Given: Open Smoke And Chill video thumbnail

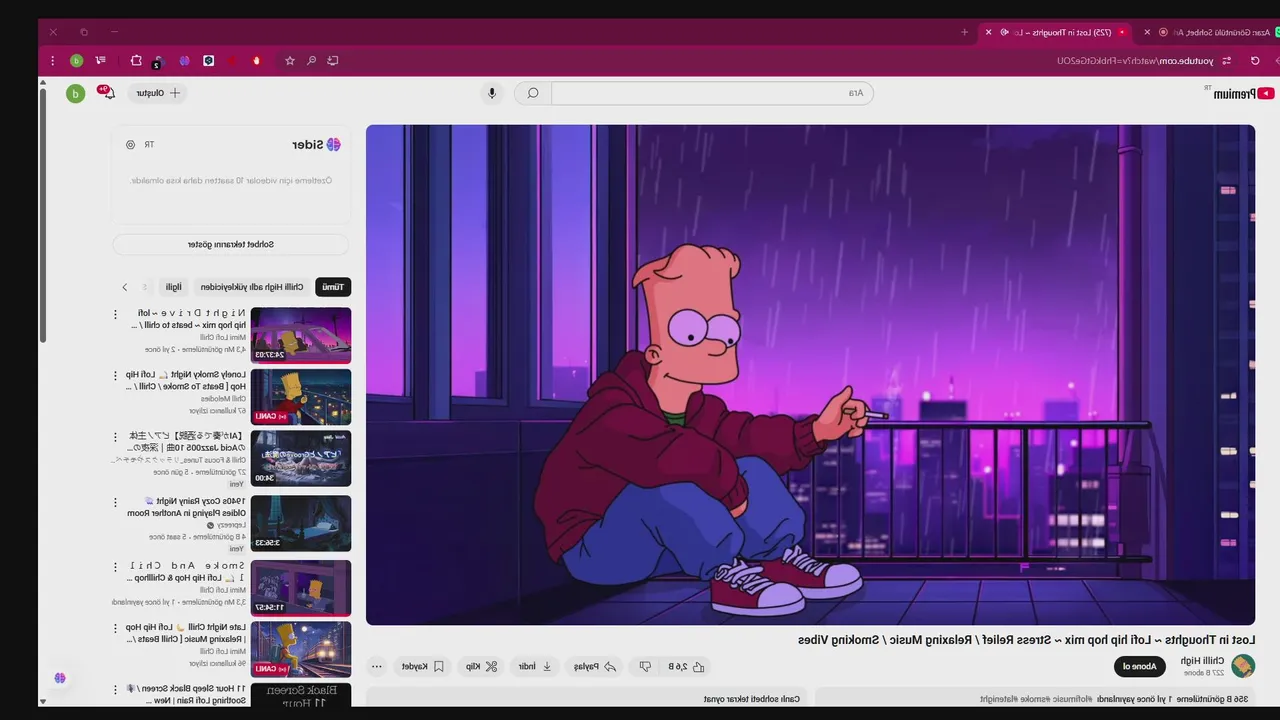Looking at the screenshot, I should click(301, 587).
